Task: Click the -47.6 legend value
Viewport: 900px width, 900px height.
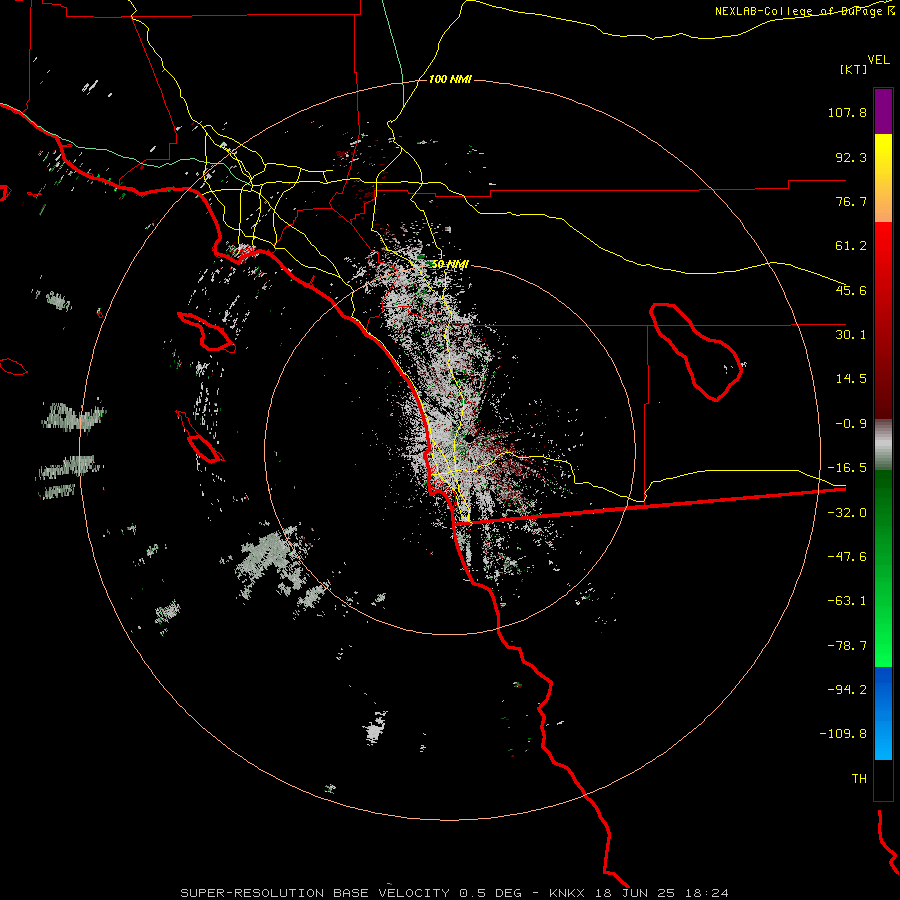Action: click(847, 557)
